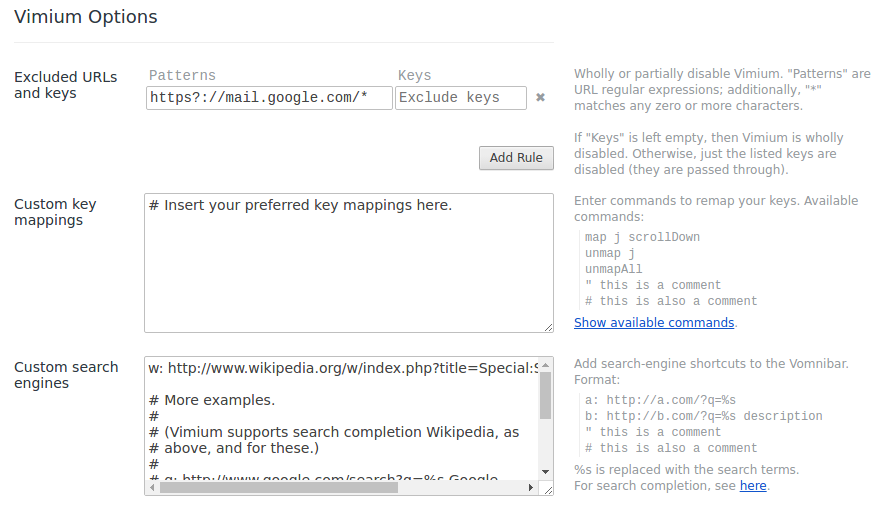The width and height of the screenshot is (885, 528).
Task: Click the 'b: http://b.com/?q=%s description' example
Action: [704, 416]
